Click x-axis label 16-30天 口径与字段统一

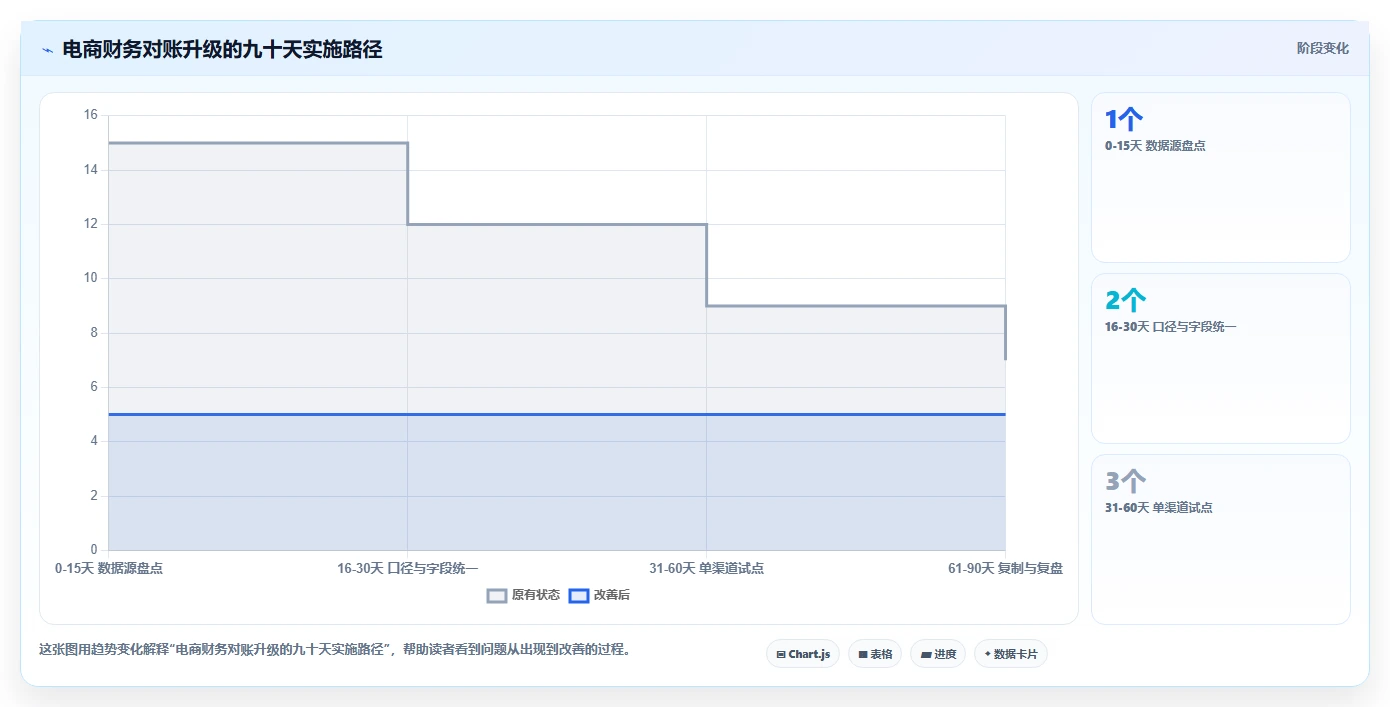pos(407,568)
